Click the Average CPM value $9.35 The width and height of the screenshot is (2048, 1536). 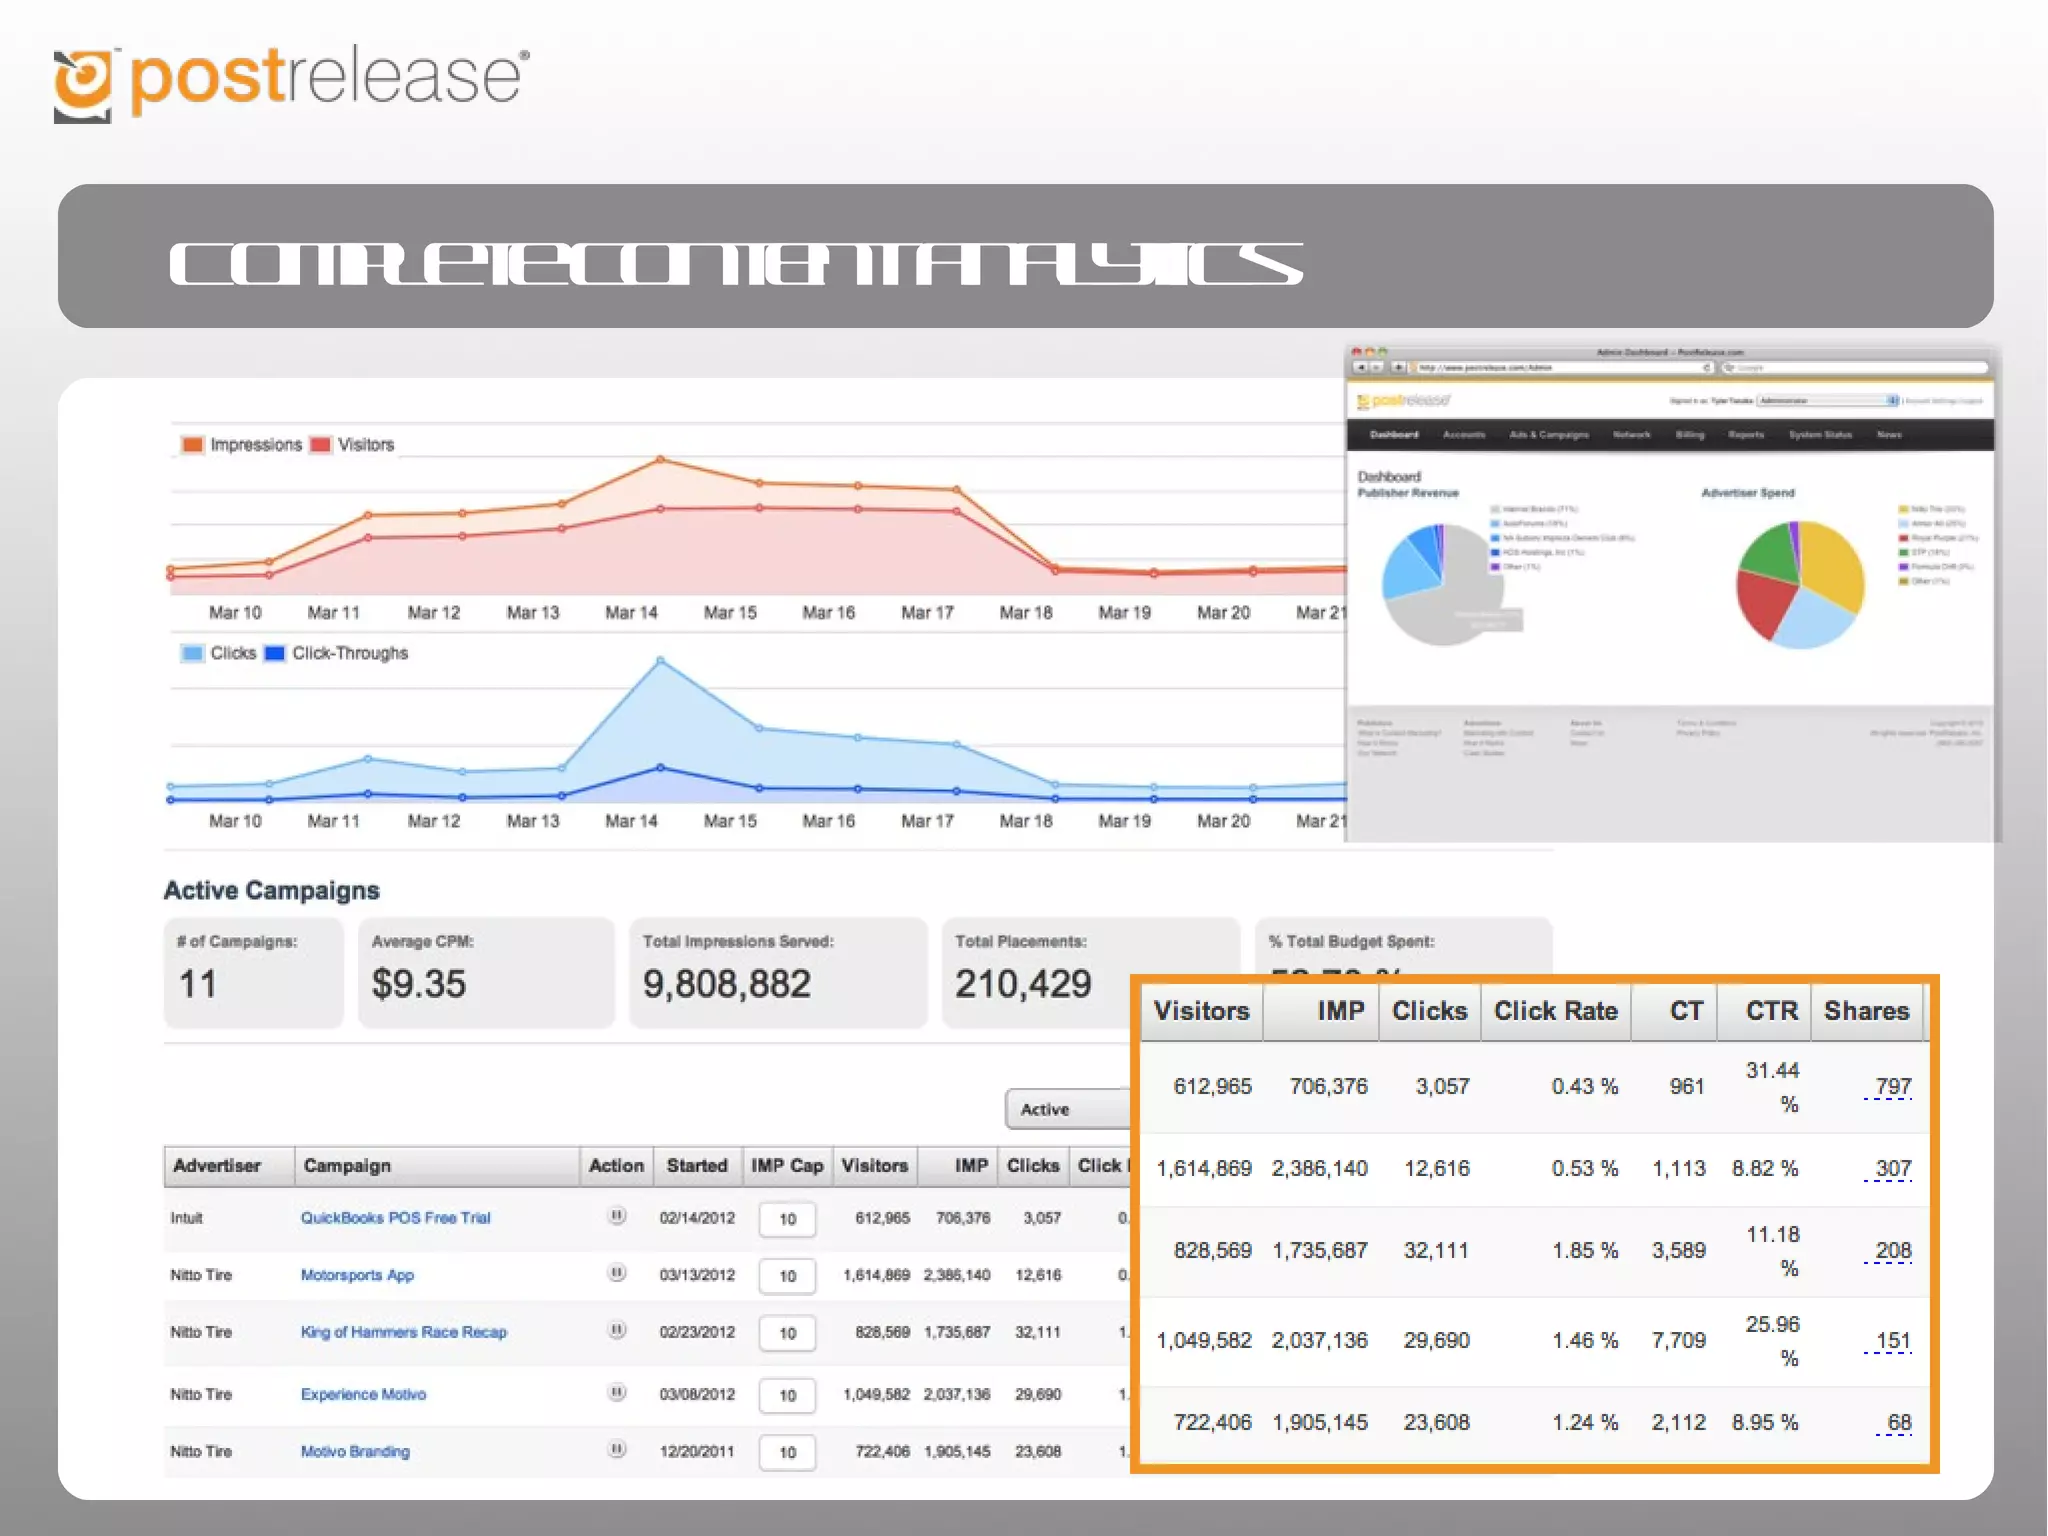[x=419, y=984]
